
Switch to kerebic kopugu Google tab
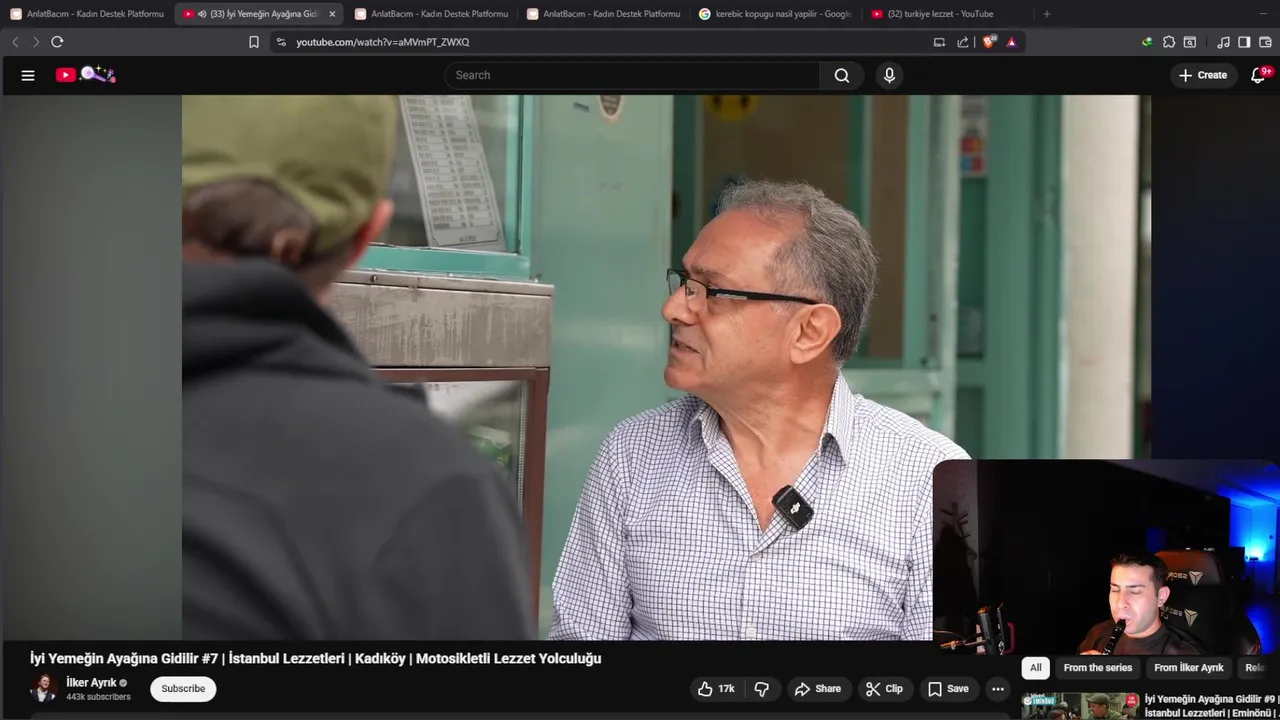coord(775,14)
